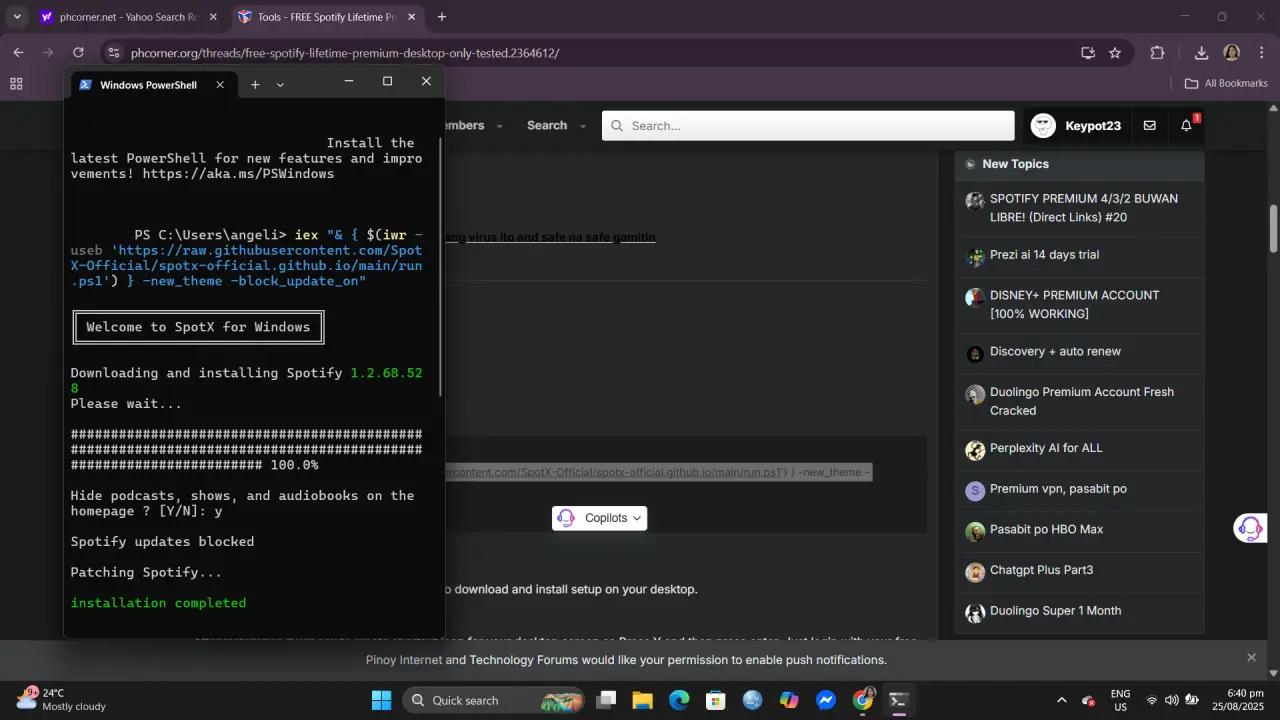Close the Windows PowerShell tab
The image size is (1280, 720).
pos(220,85)
